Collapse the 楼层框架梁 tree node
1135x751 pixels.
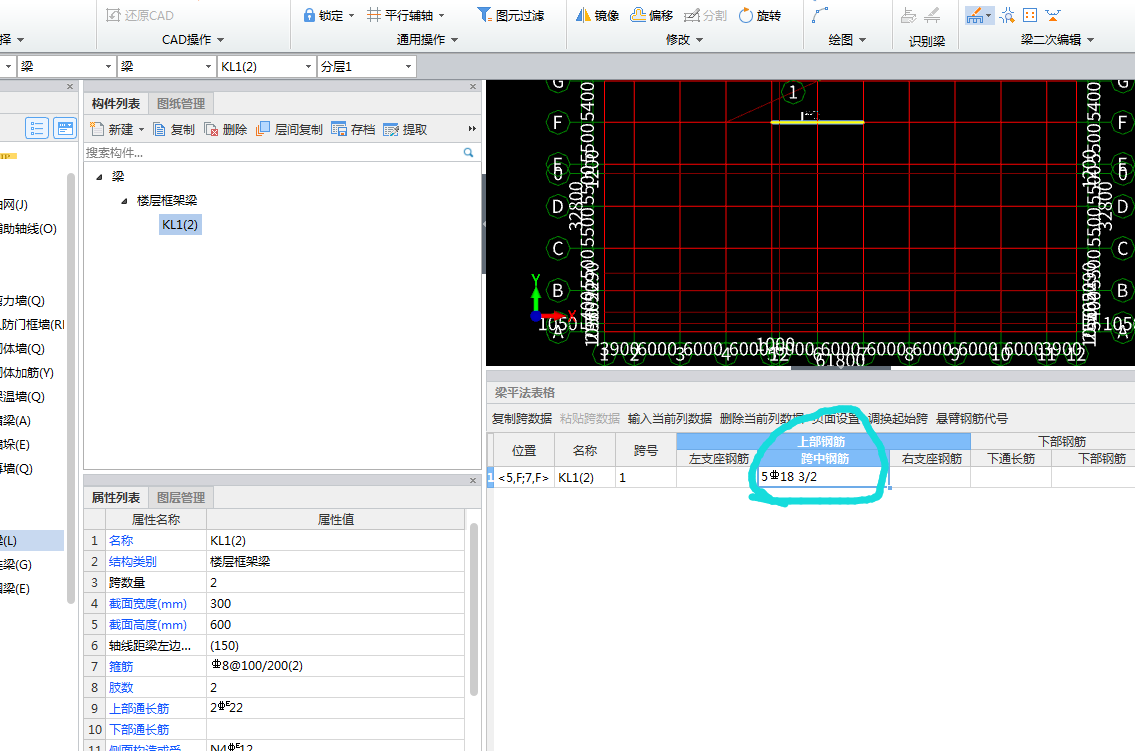pyautogui.click(x=124, y=200)
